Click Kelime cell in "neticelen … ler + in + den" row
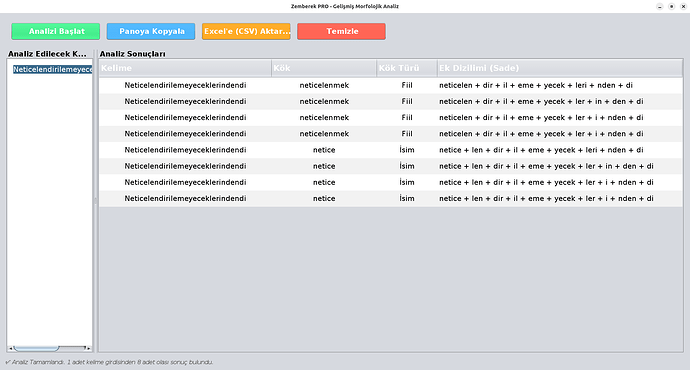 click(185, 102)
